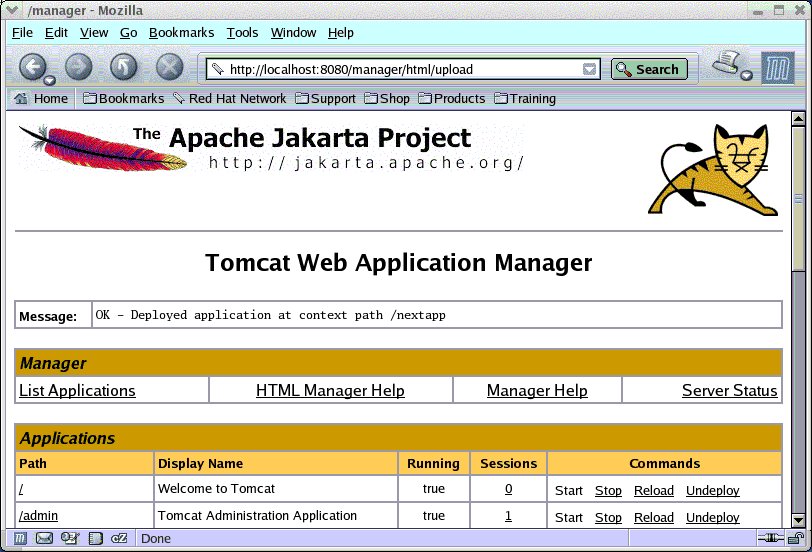Open the Bookmarks folder in personal toolbar
Viewport: 812px width, 552px height.
pyautogui.click(x=124, y=98)
